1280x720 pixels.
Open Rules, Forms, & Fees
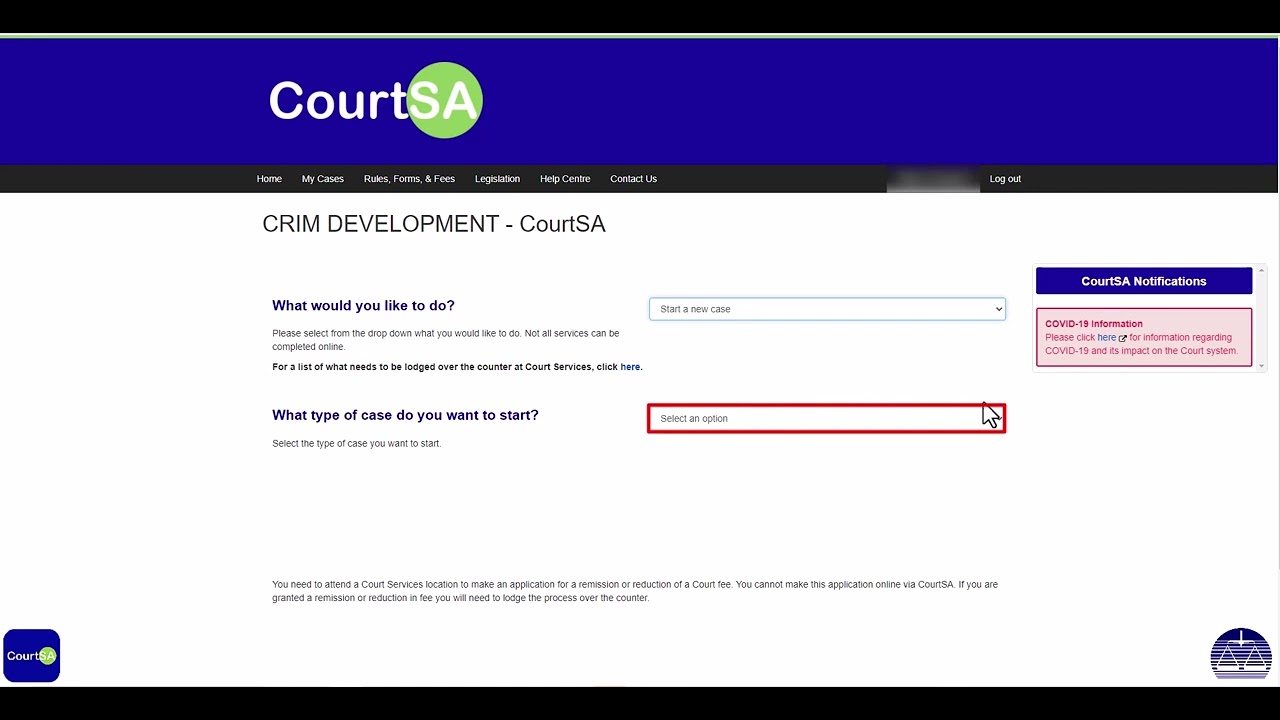point(409,179)
